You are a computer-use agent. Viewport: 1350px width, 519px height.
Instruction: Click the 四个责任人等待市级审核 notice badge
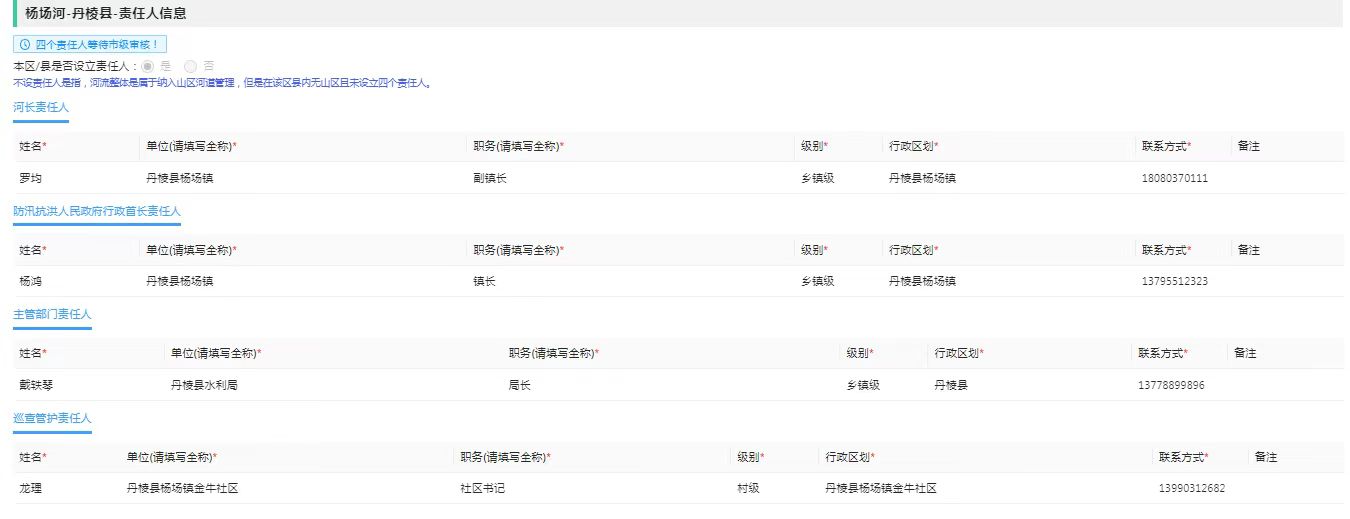pos(89,45)
